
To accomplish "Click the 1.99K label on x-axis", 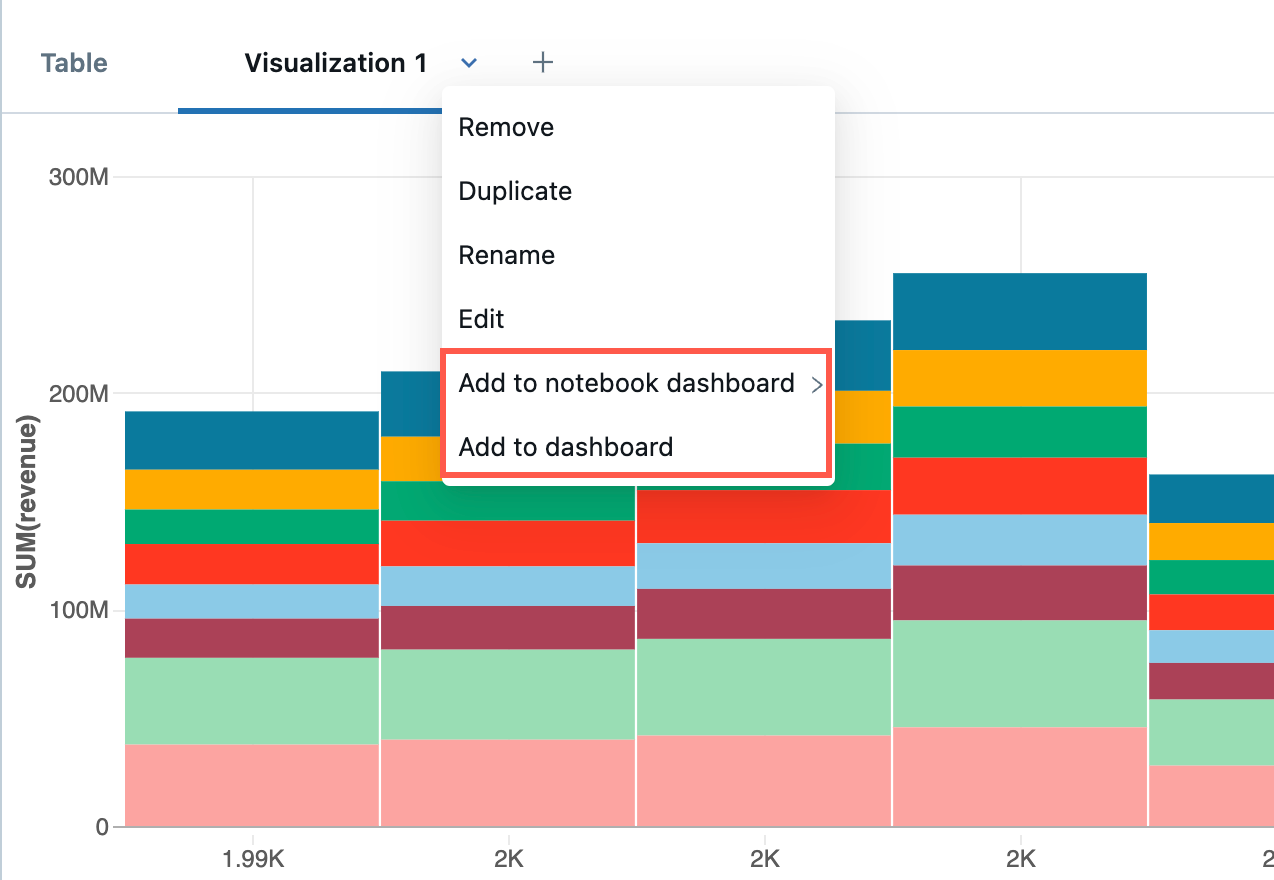I will pyautogui.click(x=250, y=858).
